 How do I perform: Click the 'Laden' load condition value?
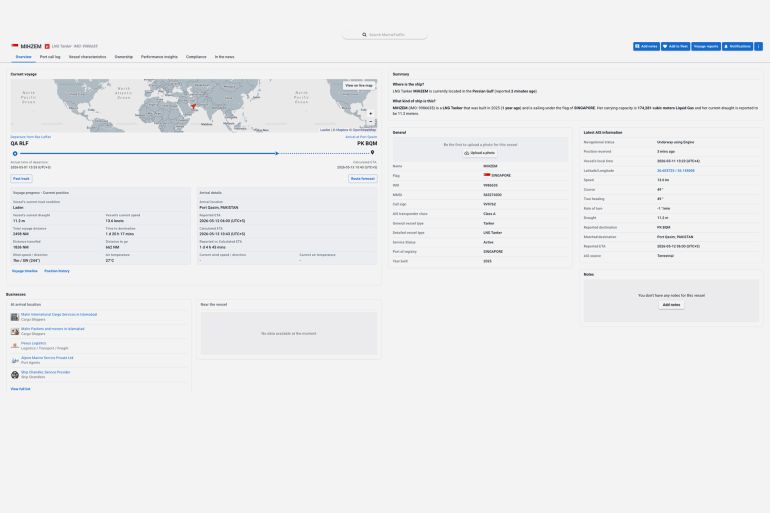pyautogui.click(x=18, y=208)
